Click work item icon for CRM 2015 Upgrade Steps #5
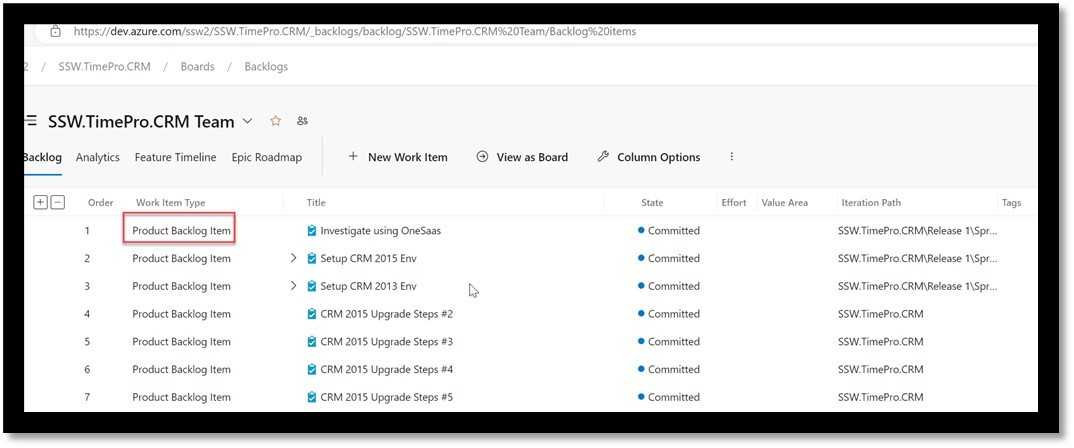 (312, 397)
